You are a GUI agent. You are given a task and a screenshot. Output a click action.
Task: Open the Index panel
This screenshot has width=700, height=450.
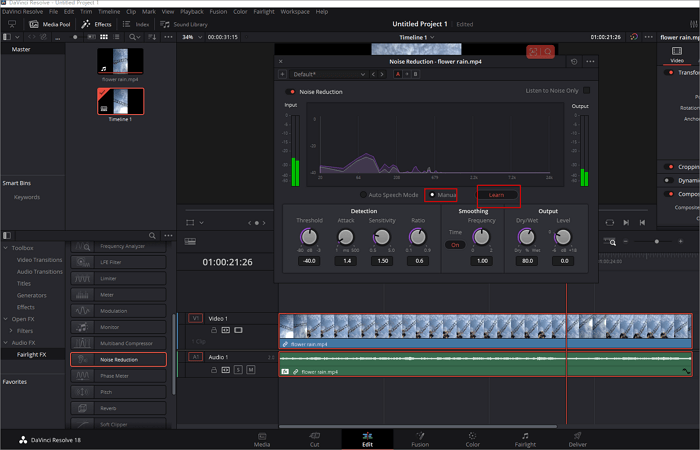point(136,24)
